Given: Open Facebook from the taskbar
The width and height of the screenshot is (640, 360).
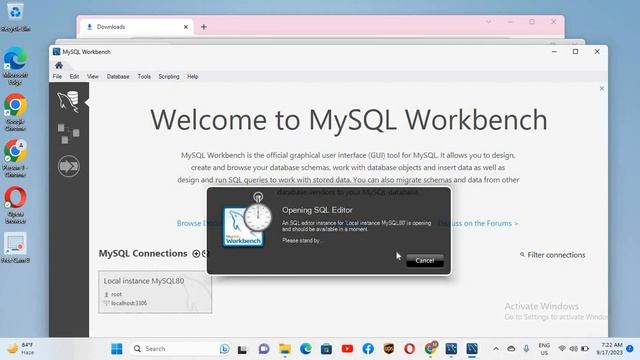Looking at the screenshot, I should 368,349.
